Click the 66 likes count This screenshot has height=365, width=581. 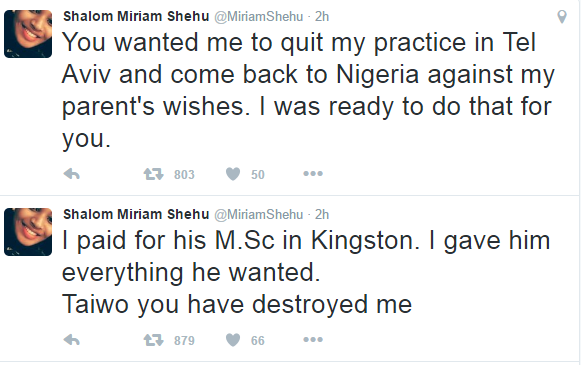click(258, 340)
